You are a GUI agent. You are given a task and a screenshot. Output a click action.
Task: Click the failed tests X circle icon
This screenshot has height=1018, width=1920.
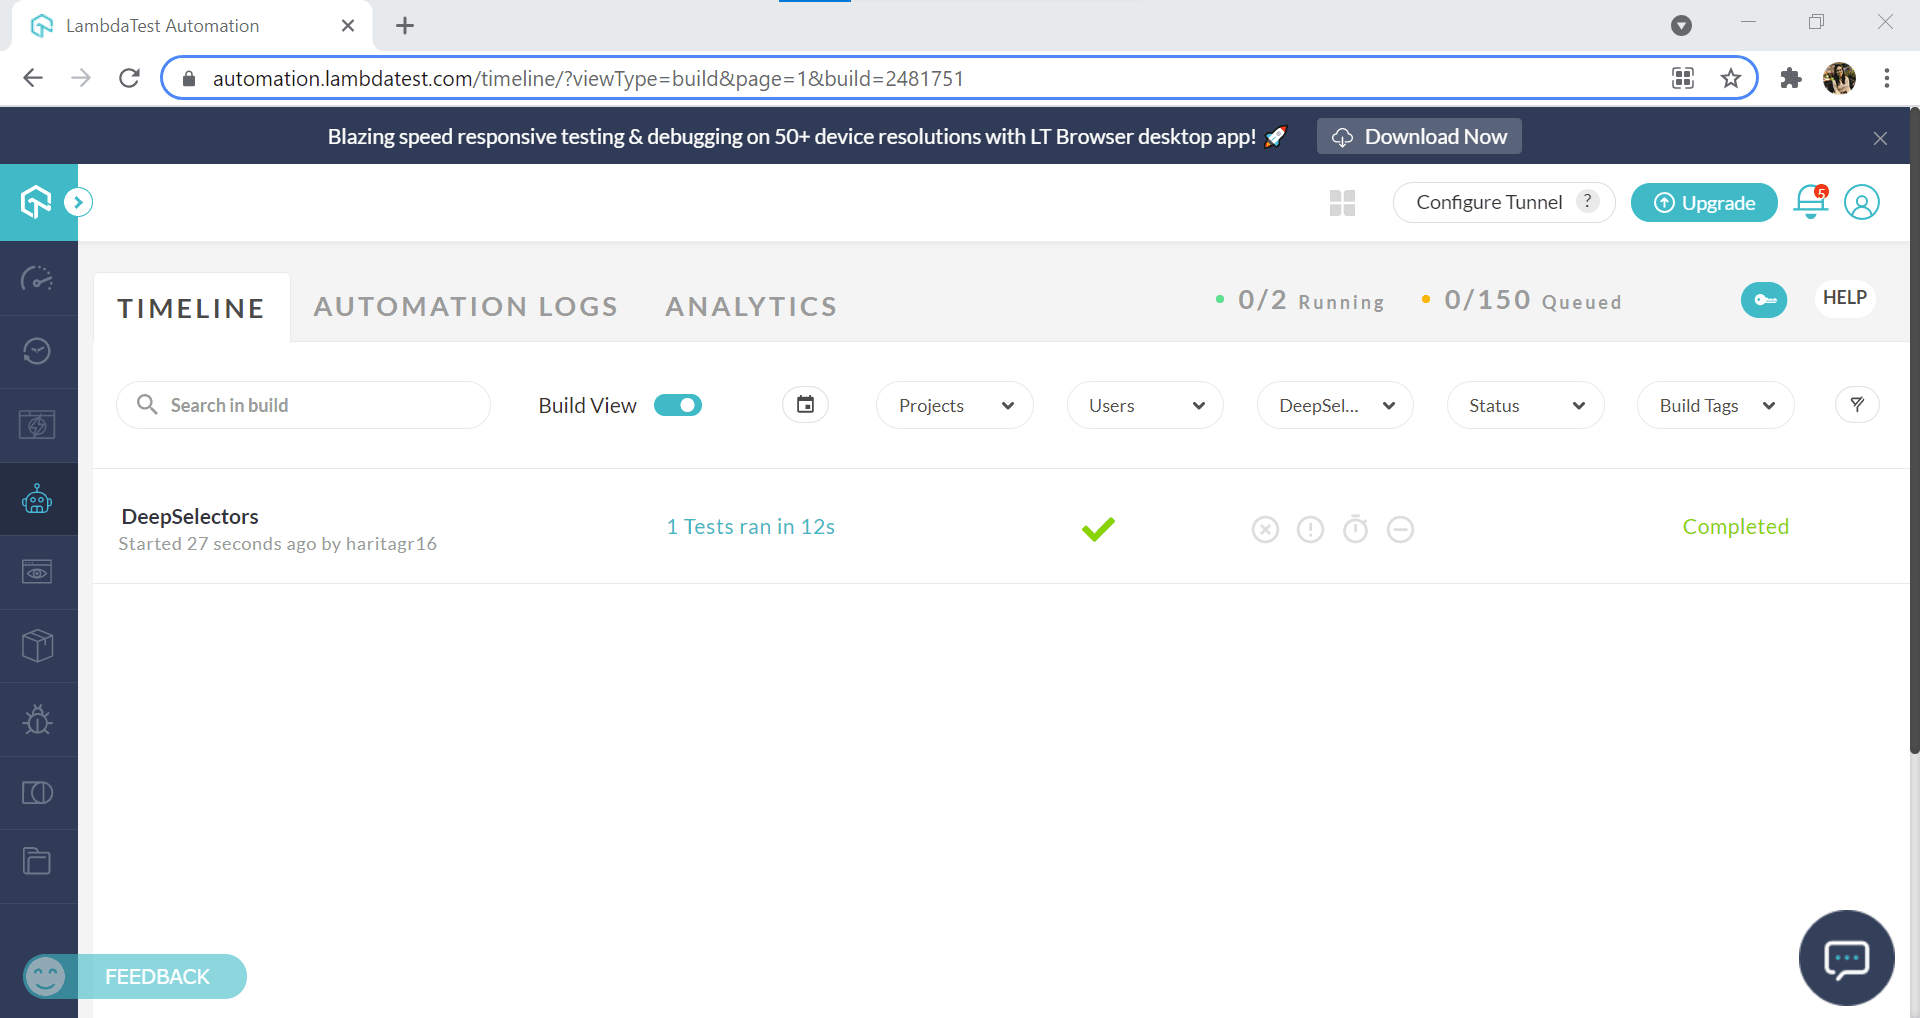pos(1265,529)
